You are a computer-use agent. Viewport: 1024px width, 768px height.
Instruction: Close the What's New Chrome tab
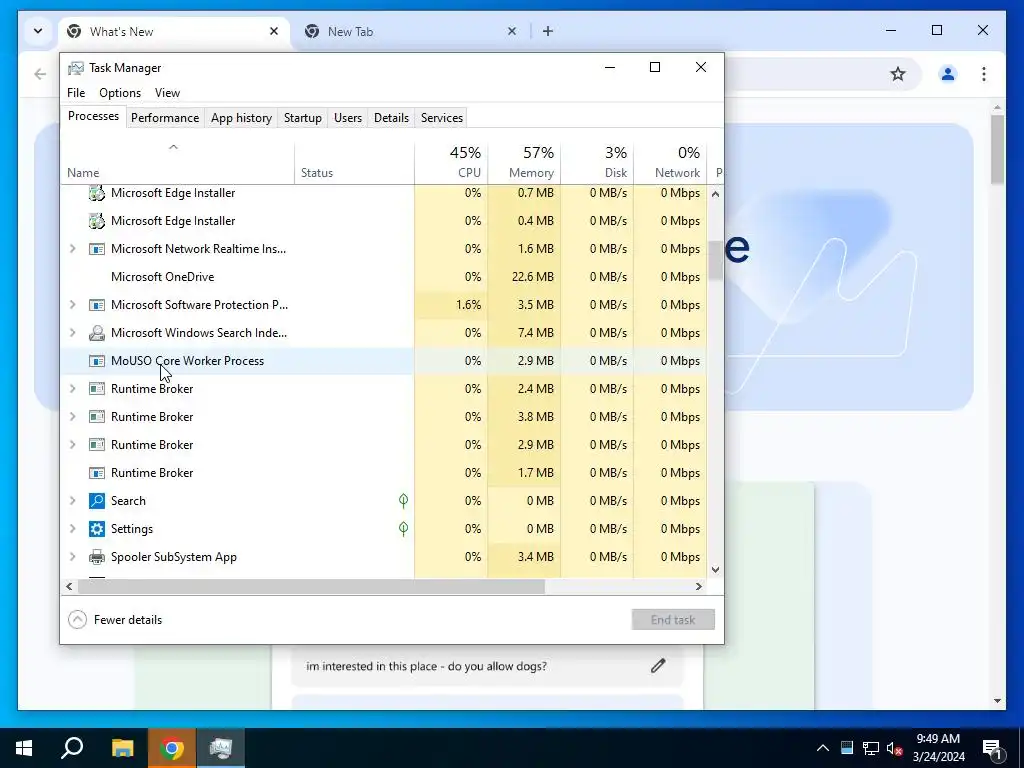click(274, 31)
